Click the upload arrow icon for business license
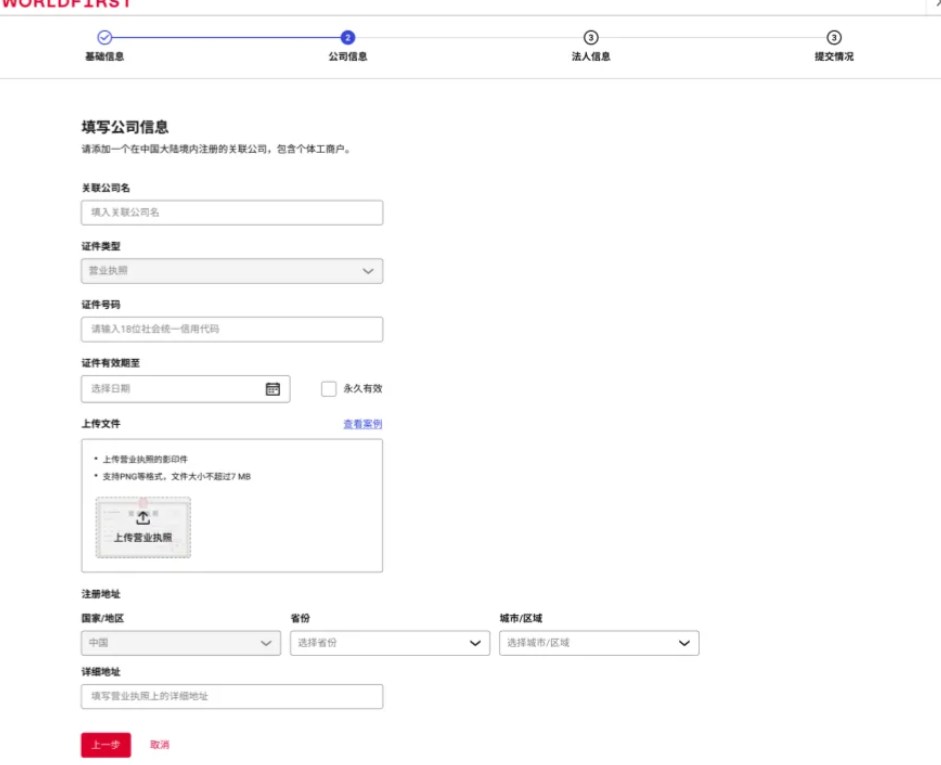The width and height of the screenshot is (941, 765). (x=143, y=518)
